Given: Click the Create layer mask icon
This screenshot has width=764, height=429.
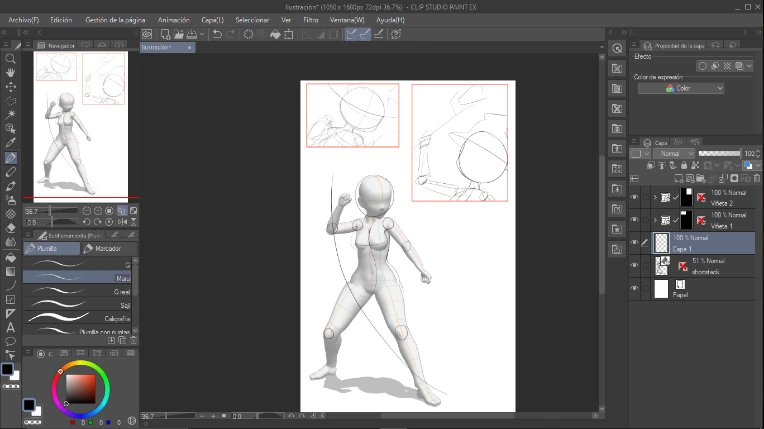Looking at the screenshot, I should pos(735,178).
